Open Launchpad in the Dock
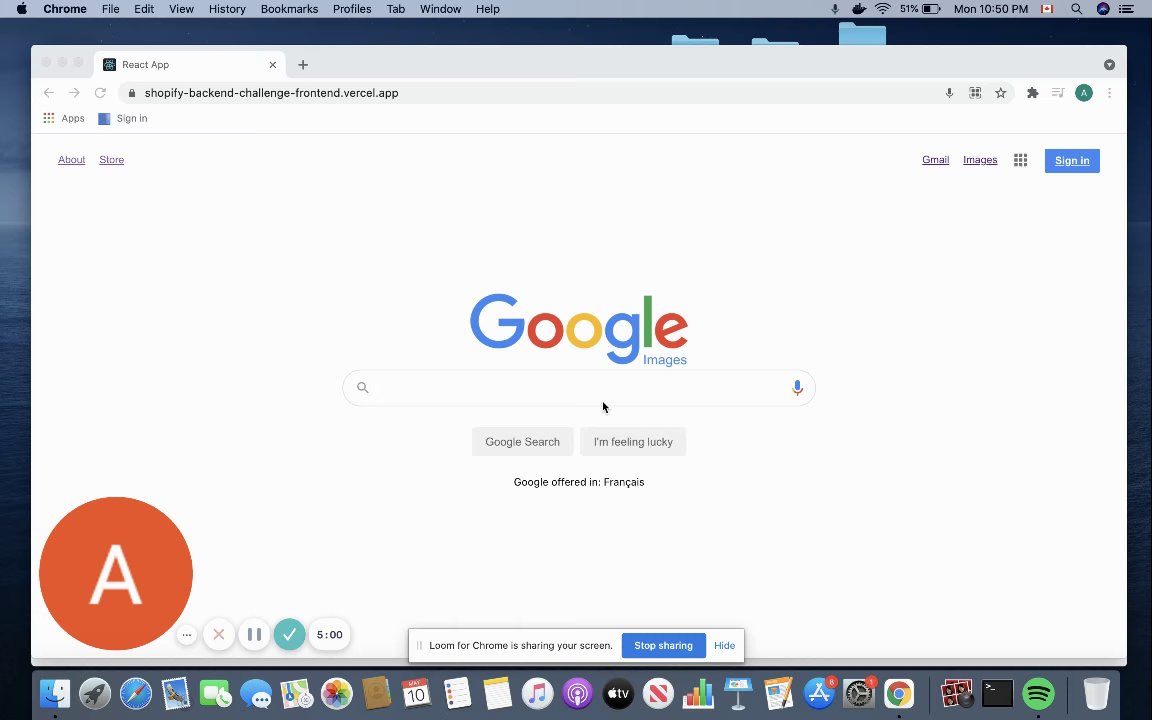Screen dimensions: 1152x720 (96, 693)
